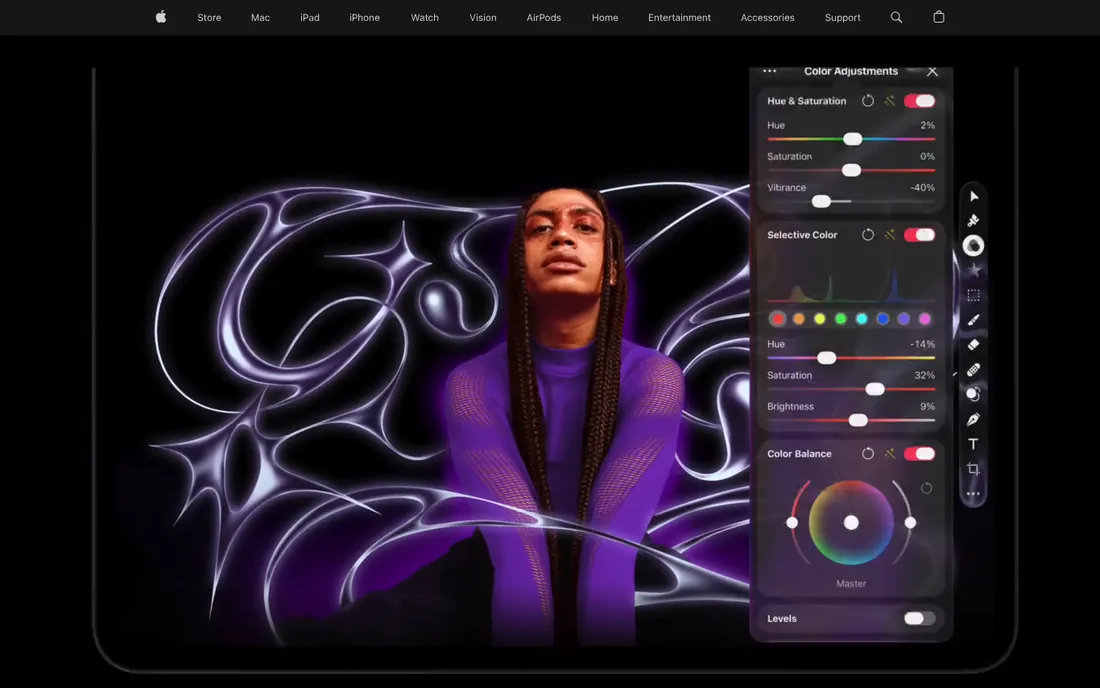Select the Crop tool
The height and width of the screenshot is (688, 1100).
click(x=974, y=468)
